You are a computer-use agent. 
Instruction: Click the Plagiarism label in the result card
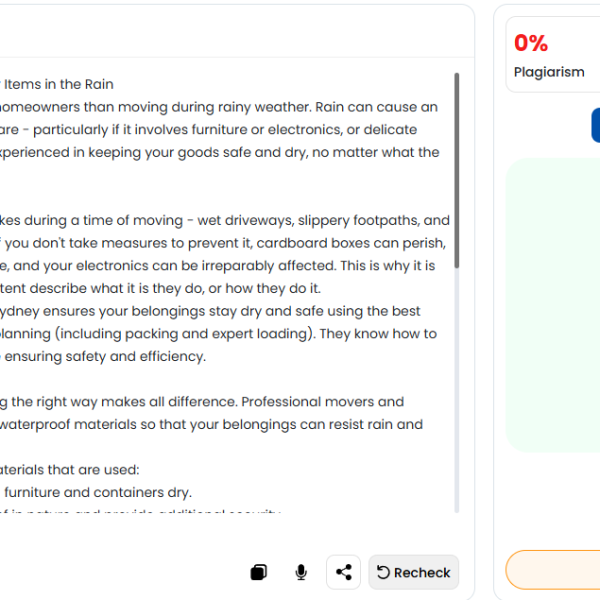point(549,72)
